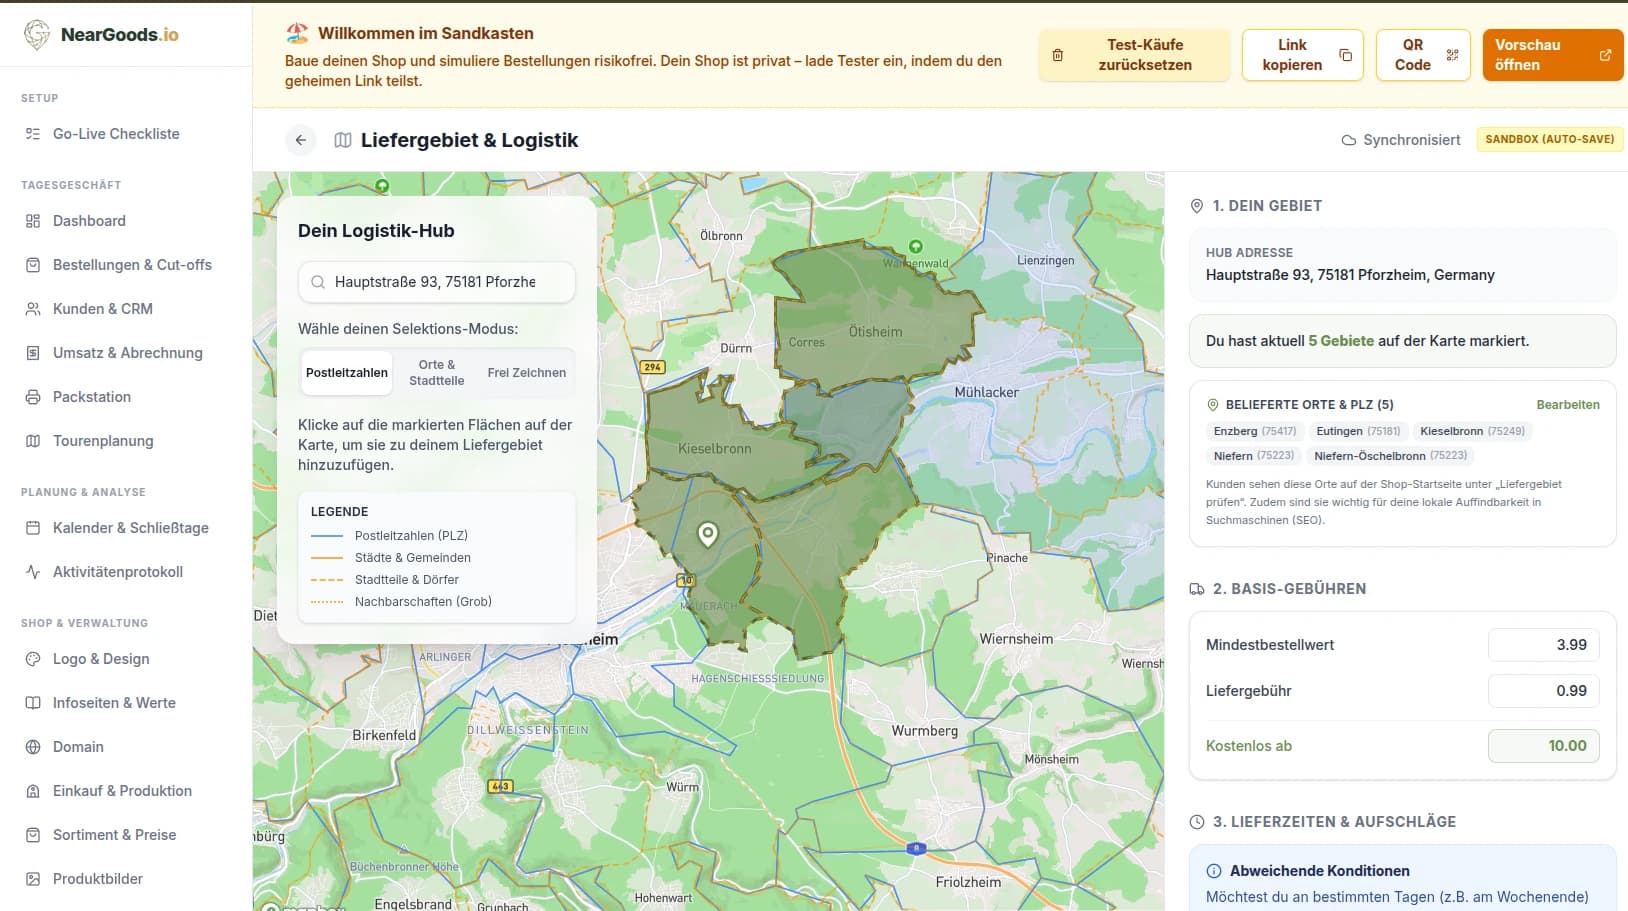The height and width of the screenshot is (911, 1628).
Task: Switch to Orte & Stadtteile mode
Action: pos(437,373)
